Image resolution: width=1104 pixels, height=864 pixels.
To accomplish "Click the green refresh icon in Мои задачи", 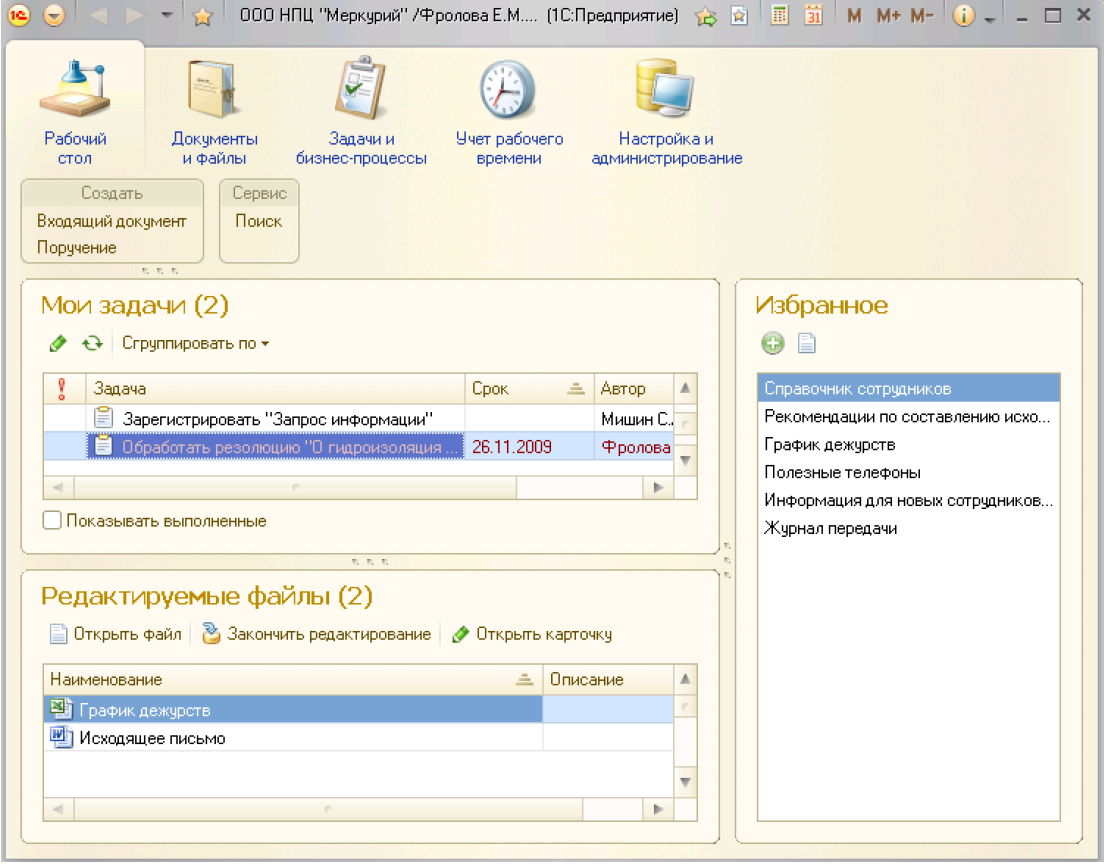I will pos(92,344).
